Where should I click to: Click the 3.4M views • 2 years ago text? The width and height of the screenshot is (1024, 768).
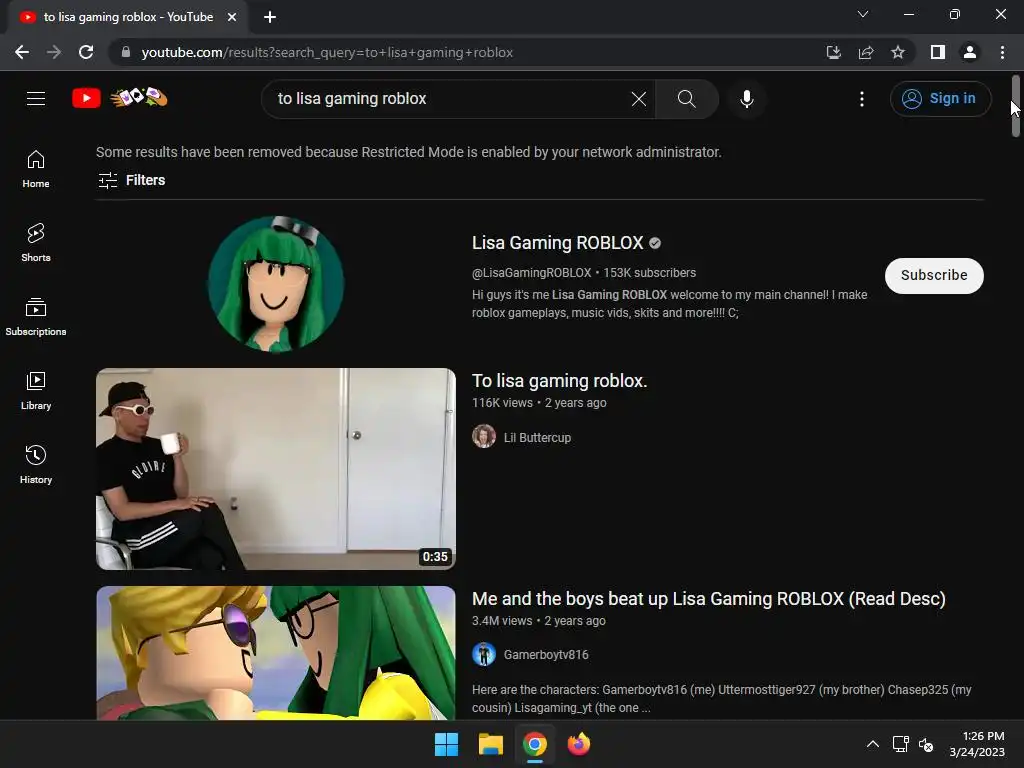(539, 621)
